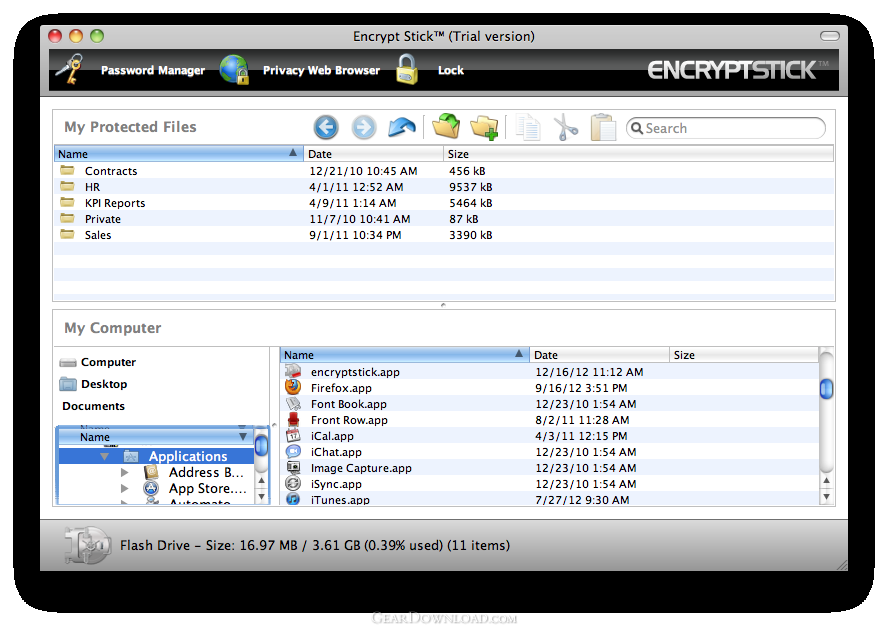Image resolution: width=888 pixels, height=626 pixels.
Task: Click the iSync.app icon
Action: (x=293, y=484)
